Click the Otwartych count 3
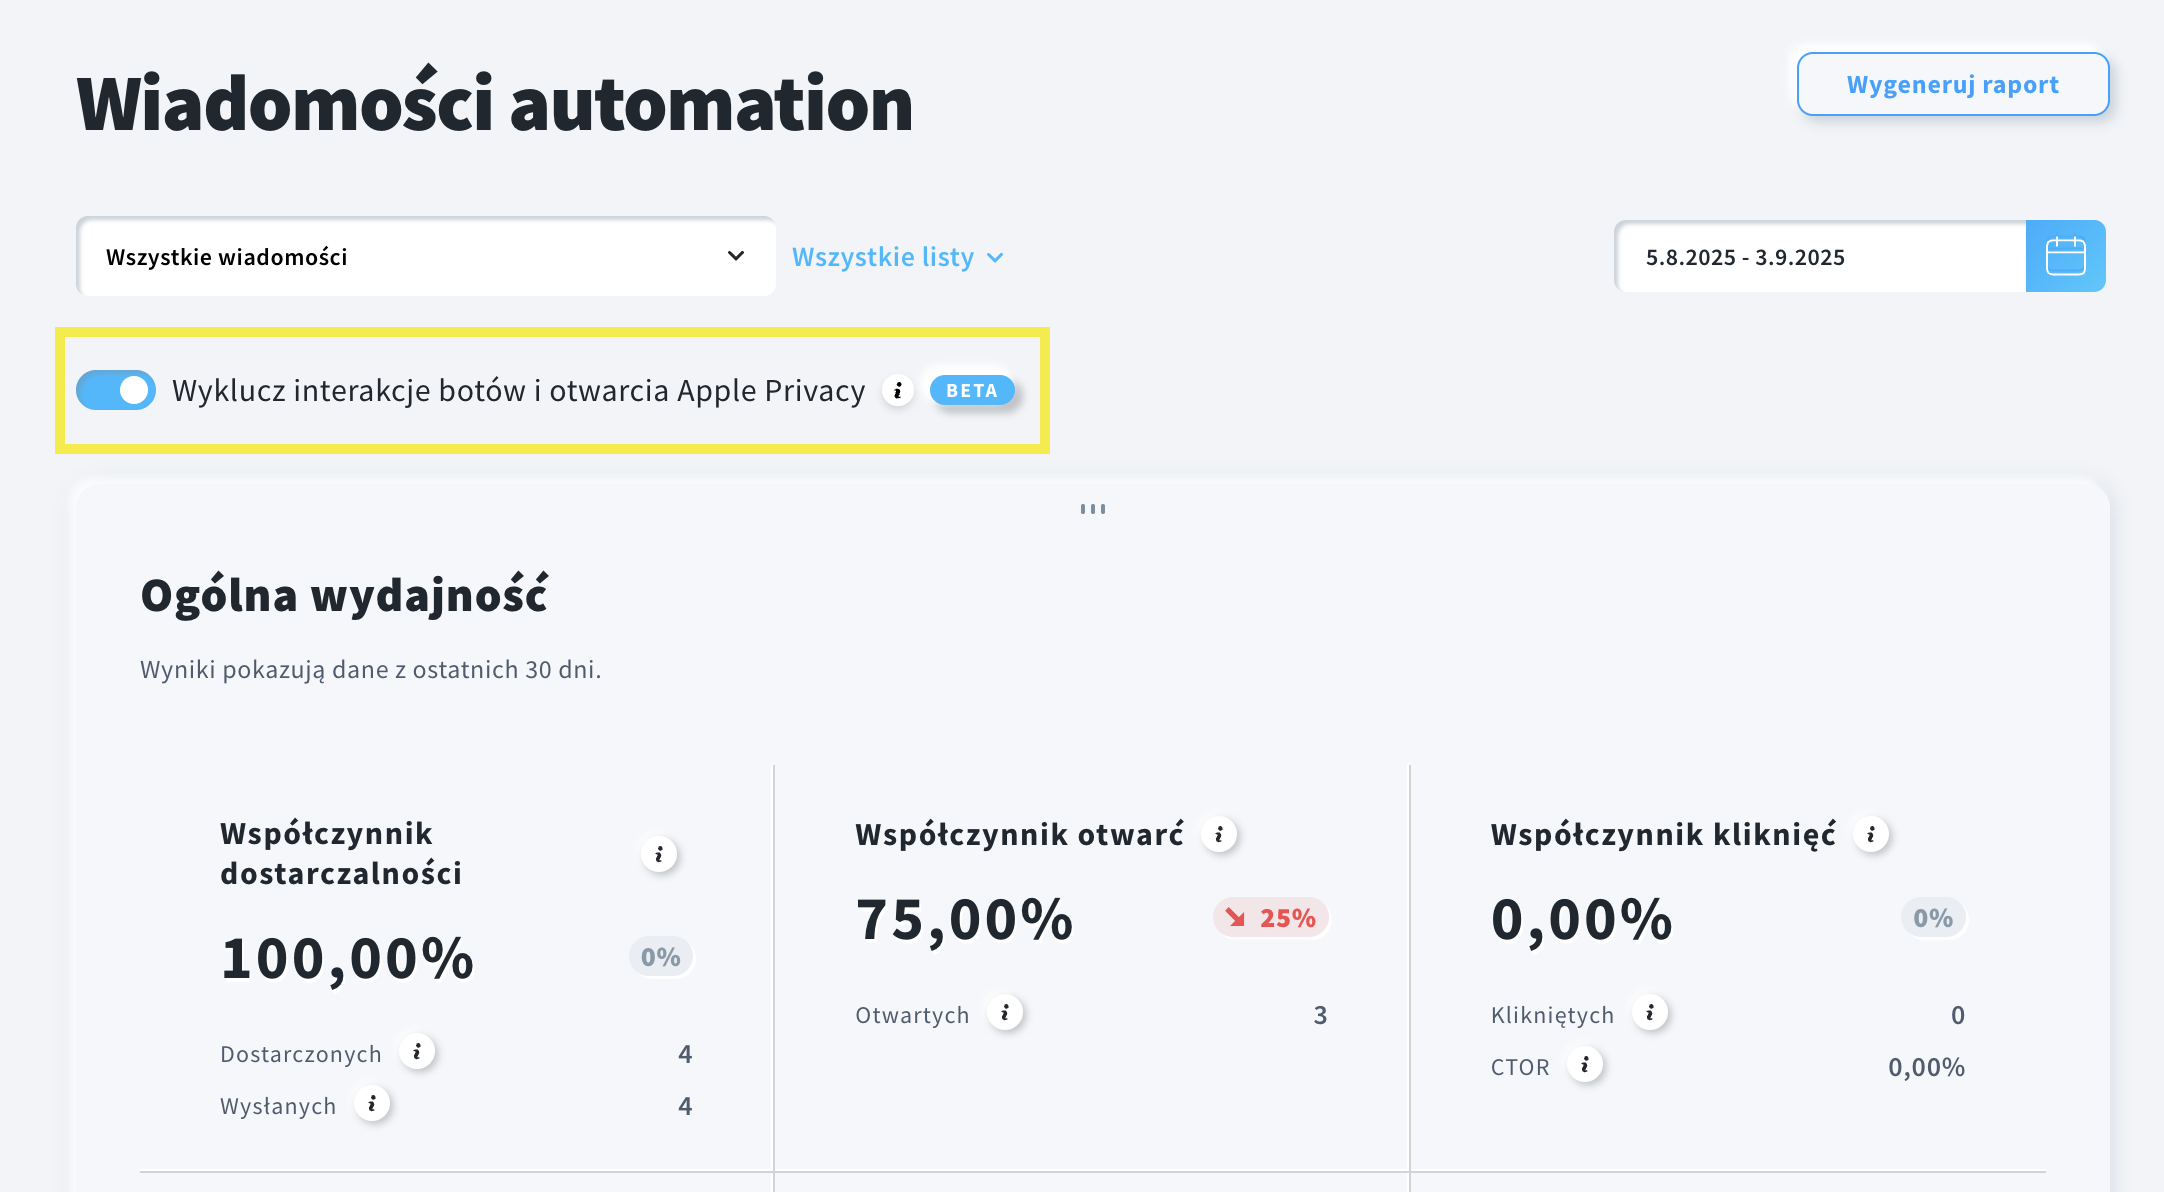This screenshot has height=1192, width=2164. coord(1320,1015)
